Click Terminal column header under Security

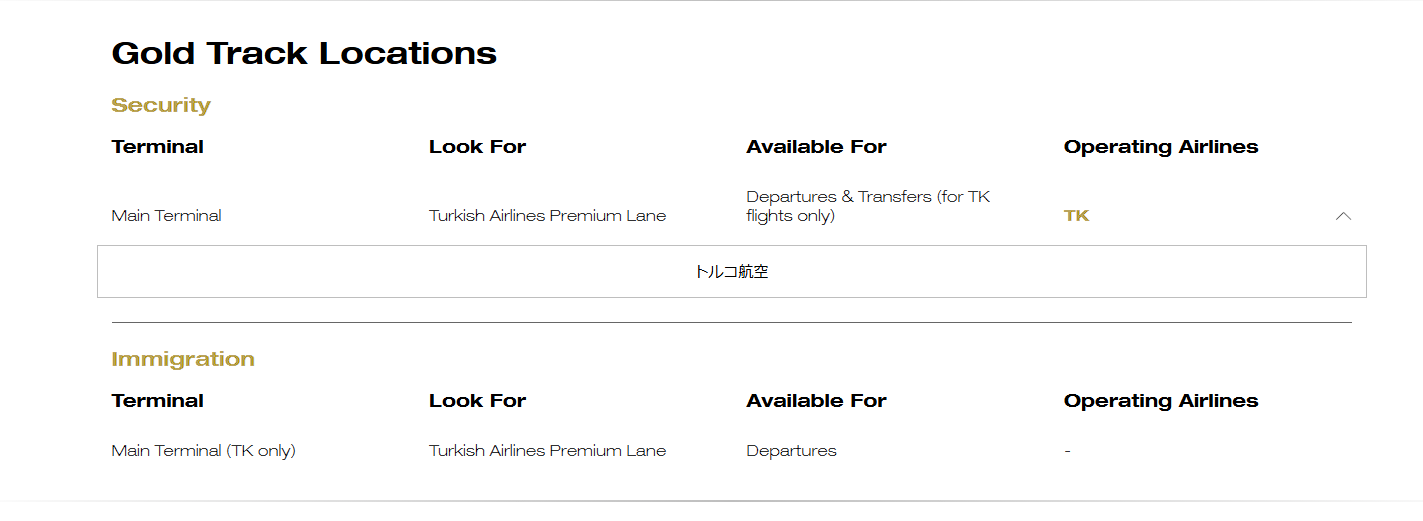157,147
